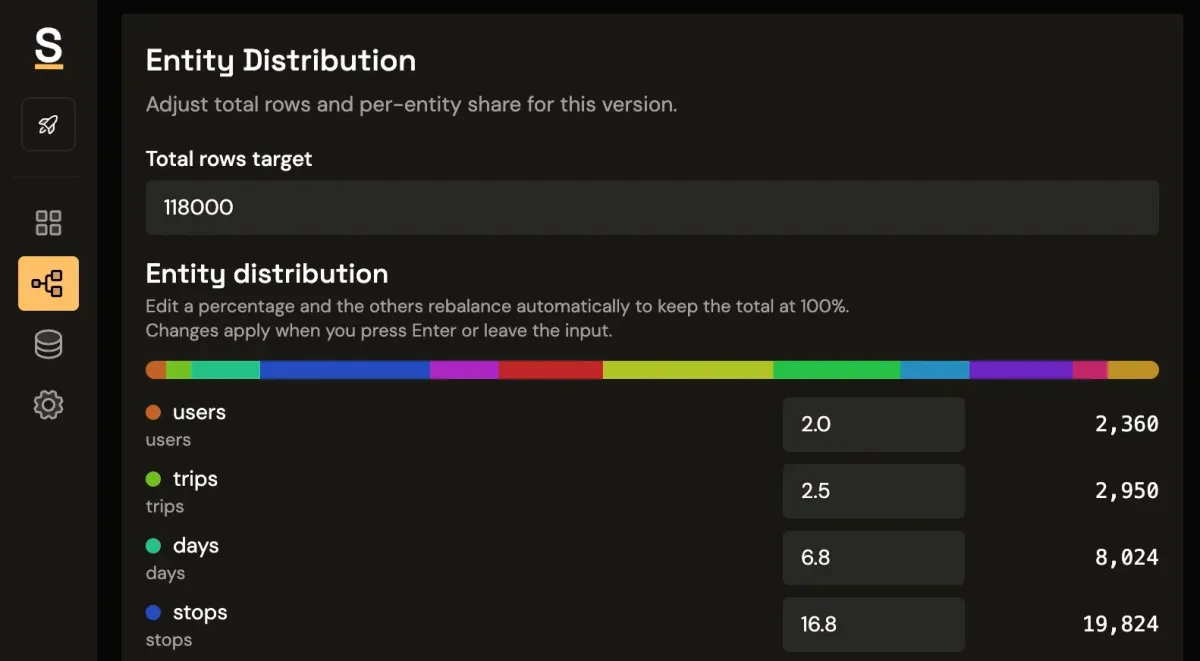Select the Total rows target input field

pos(652,208)
